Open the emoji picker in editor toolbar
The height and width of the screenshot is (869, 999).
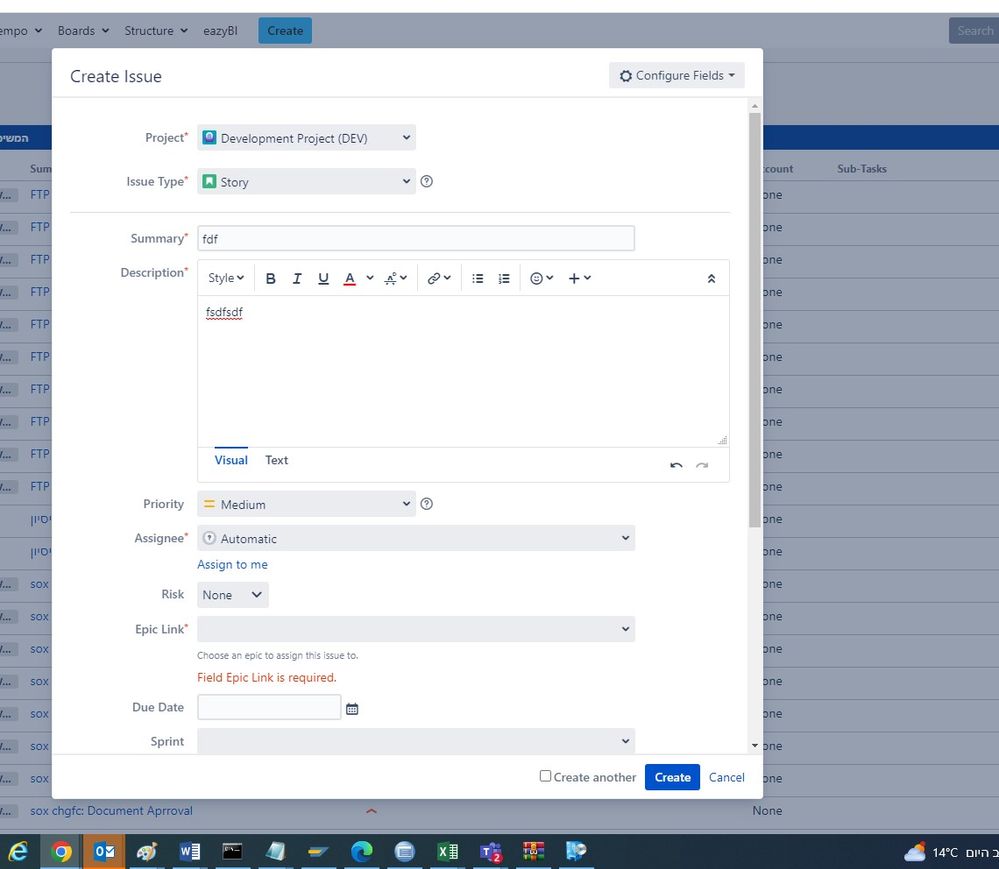click(542, 278)
